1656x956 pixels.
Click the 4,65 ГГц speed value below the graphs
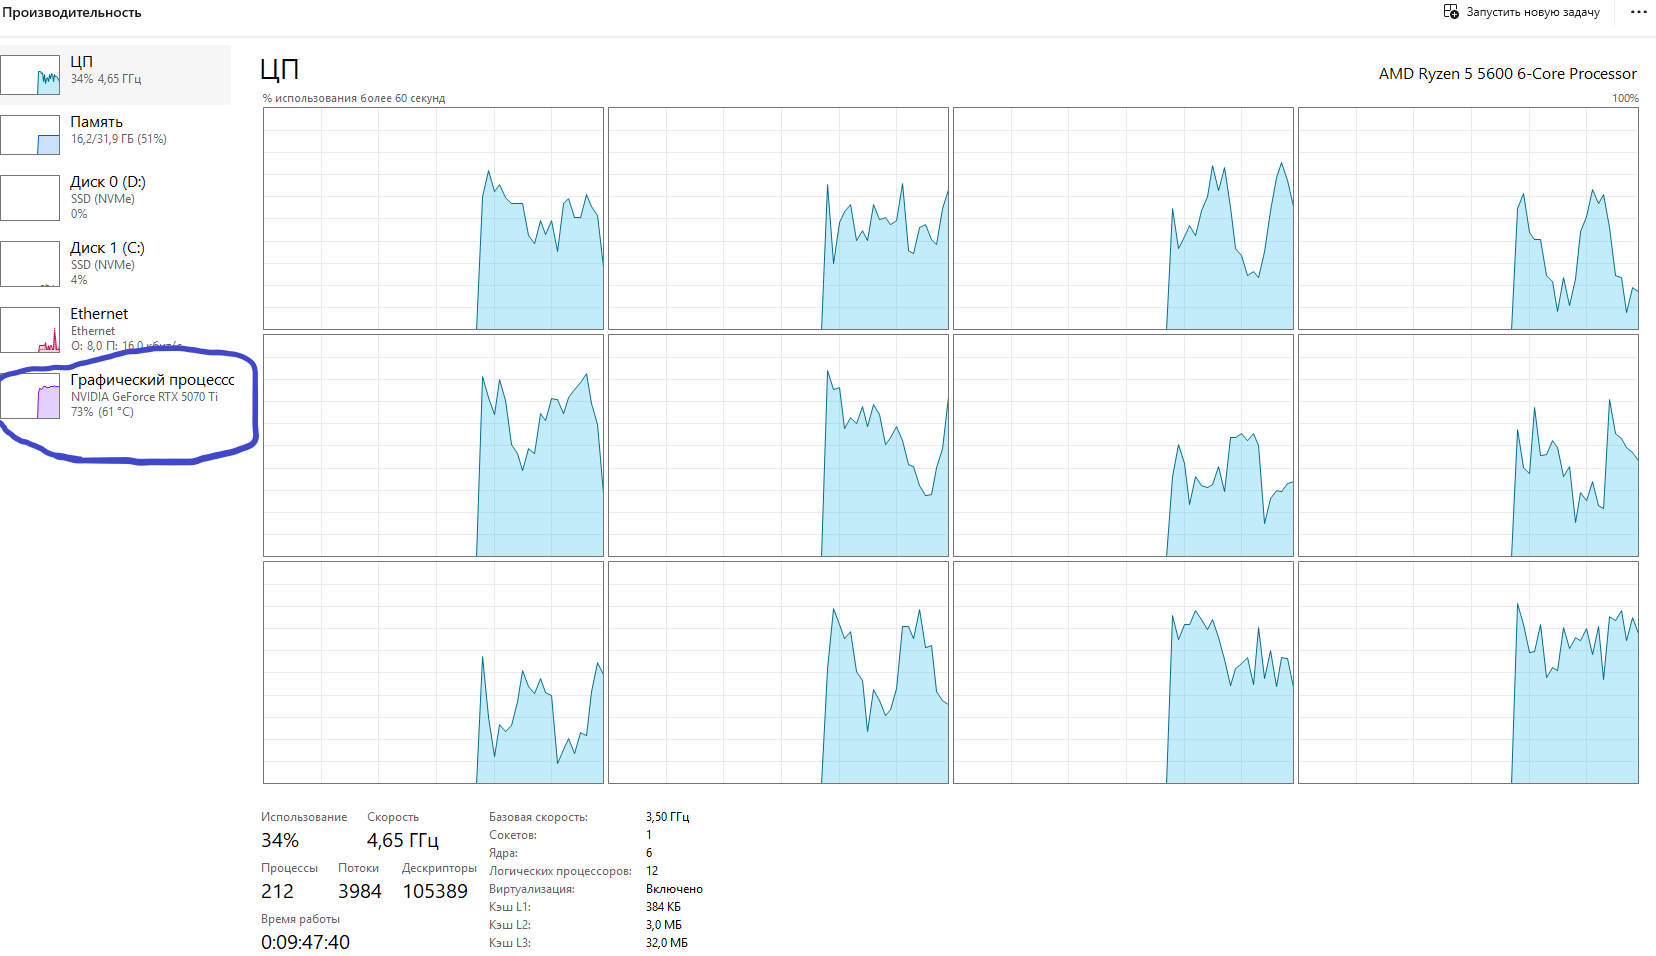point(403,841)
